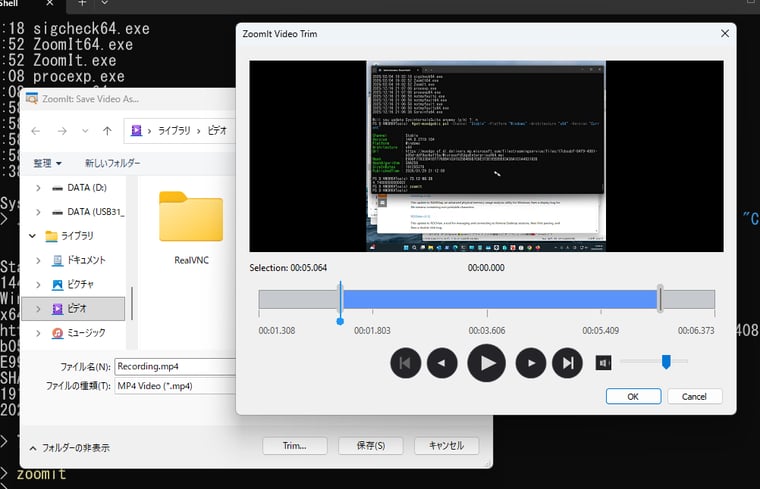
Task: Click the blue playhead marker on timeline
Action: pos(340,320)
